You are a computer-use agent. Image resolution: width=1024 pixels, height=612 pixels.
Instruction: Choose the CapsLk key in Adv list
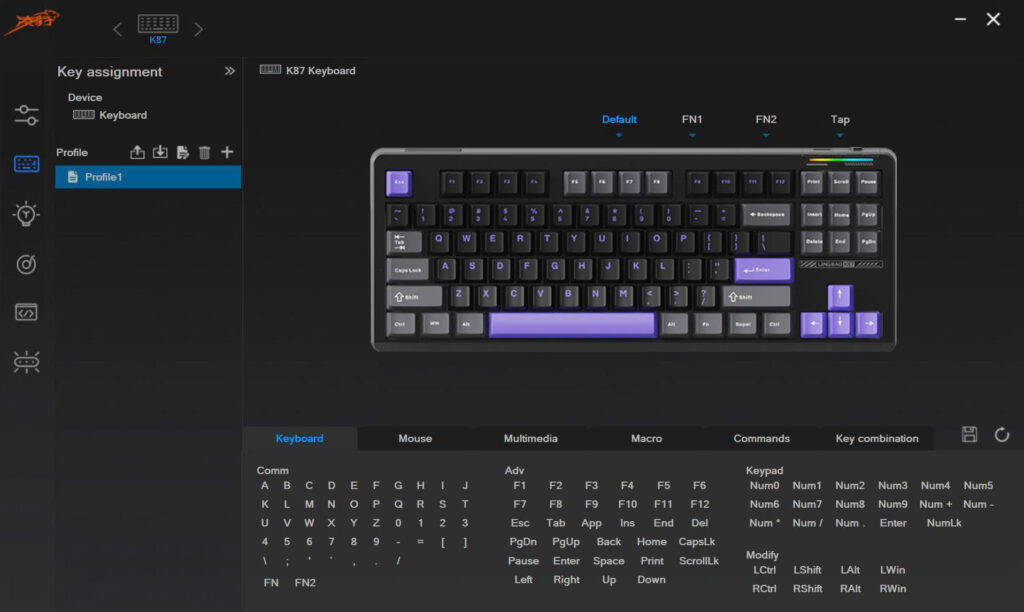(697, 541)
